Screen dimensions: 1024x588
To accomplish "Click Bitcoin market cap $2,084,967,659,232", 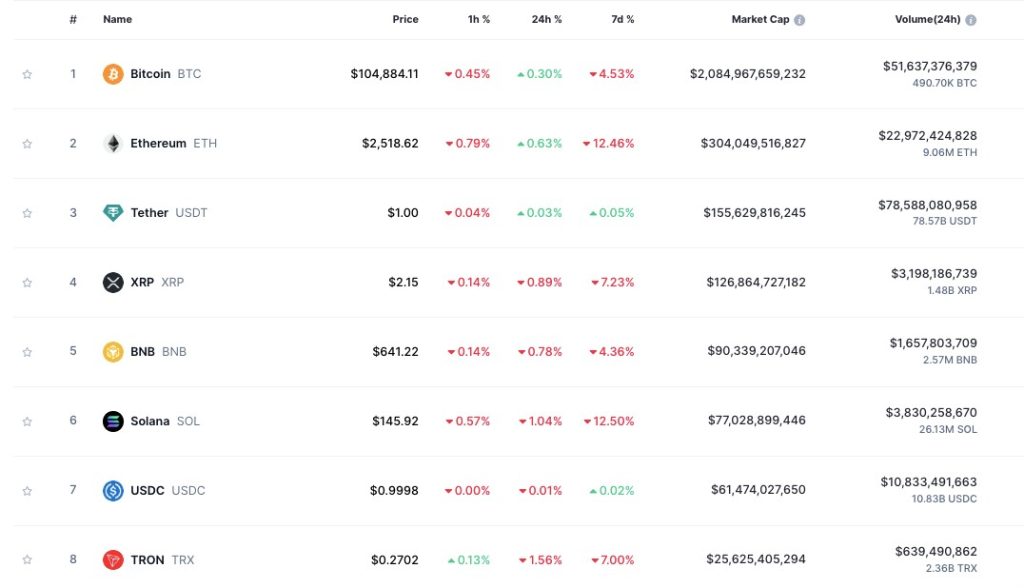I will point(748,74).
